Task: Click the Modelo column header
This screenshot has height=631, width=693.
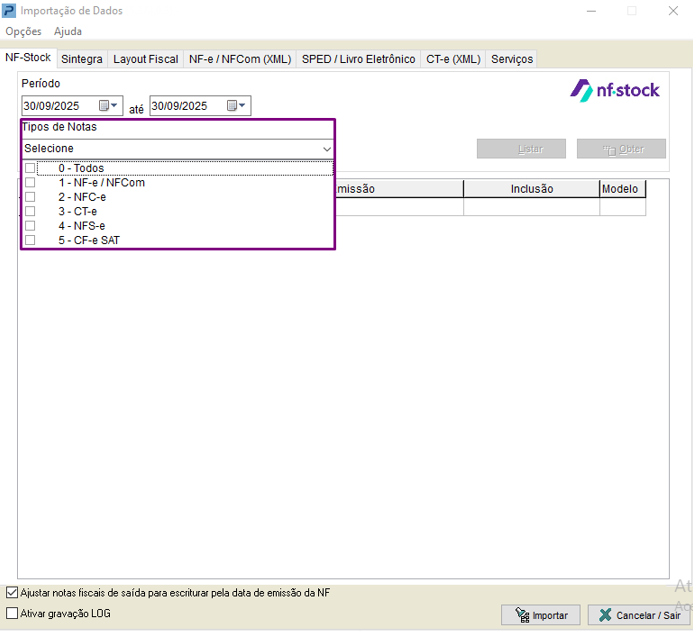Action: tap(622, 189)
